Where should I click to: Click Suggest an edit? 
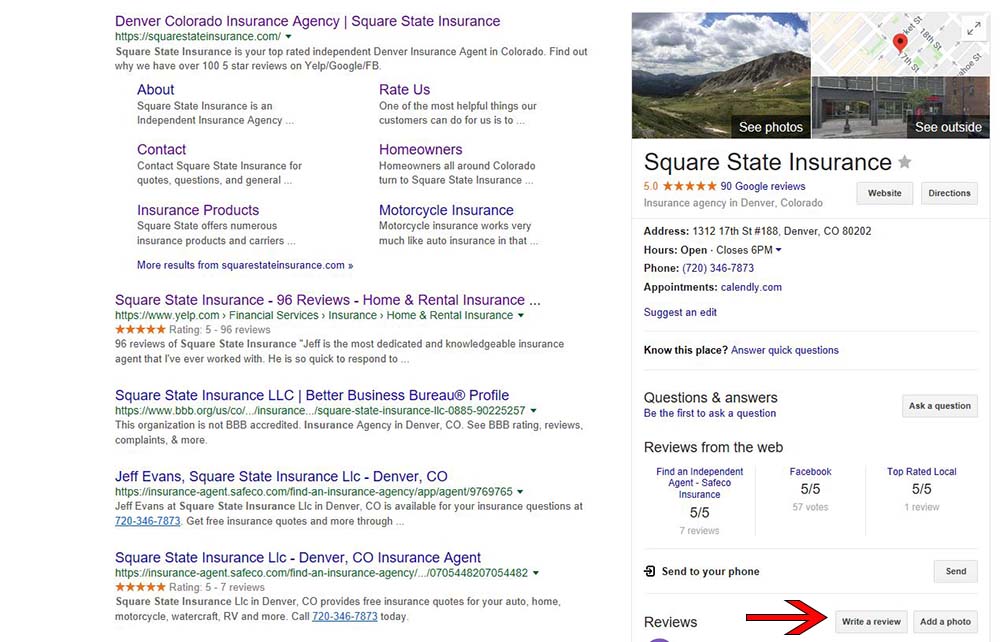(x=680, y=312)
